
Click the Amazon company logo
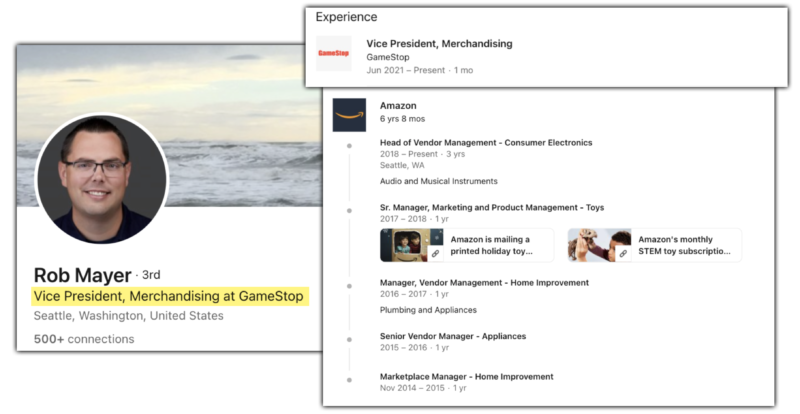[349, 115]
